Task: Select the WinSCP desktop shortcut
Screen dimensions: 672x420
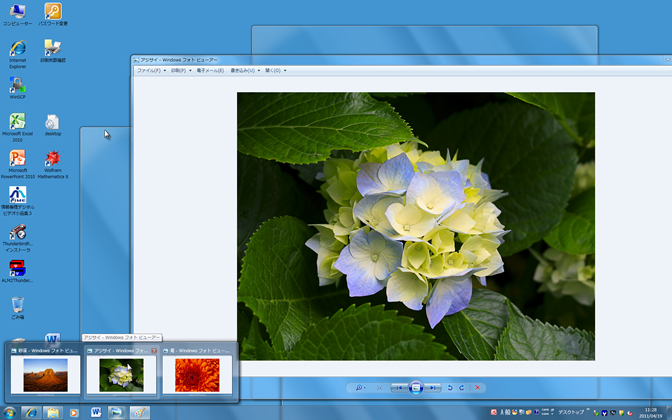Action: (x=18, y=88)
